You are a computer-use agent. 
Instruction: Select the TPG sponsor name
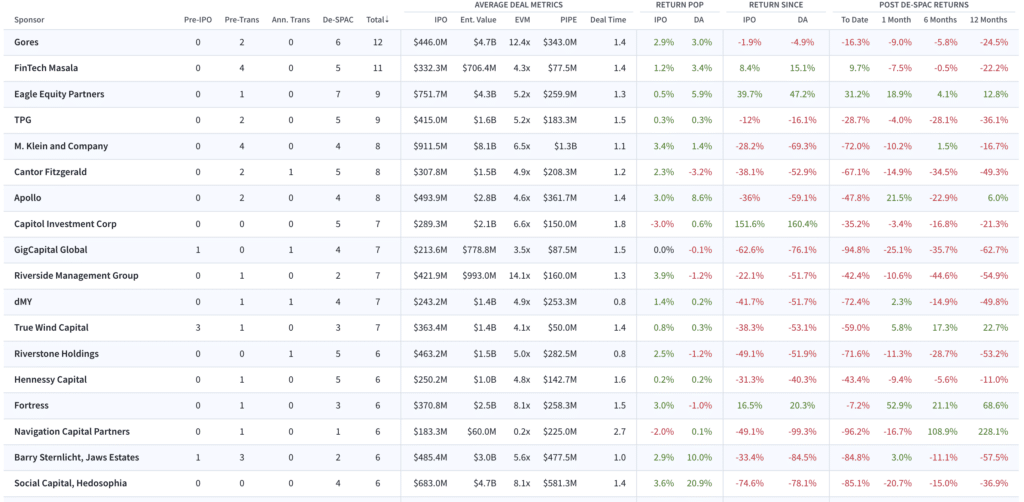[x=22, y=120]
